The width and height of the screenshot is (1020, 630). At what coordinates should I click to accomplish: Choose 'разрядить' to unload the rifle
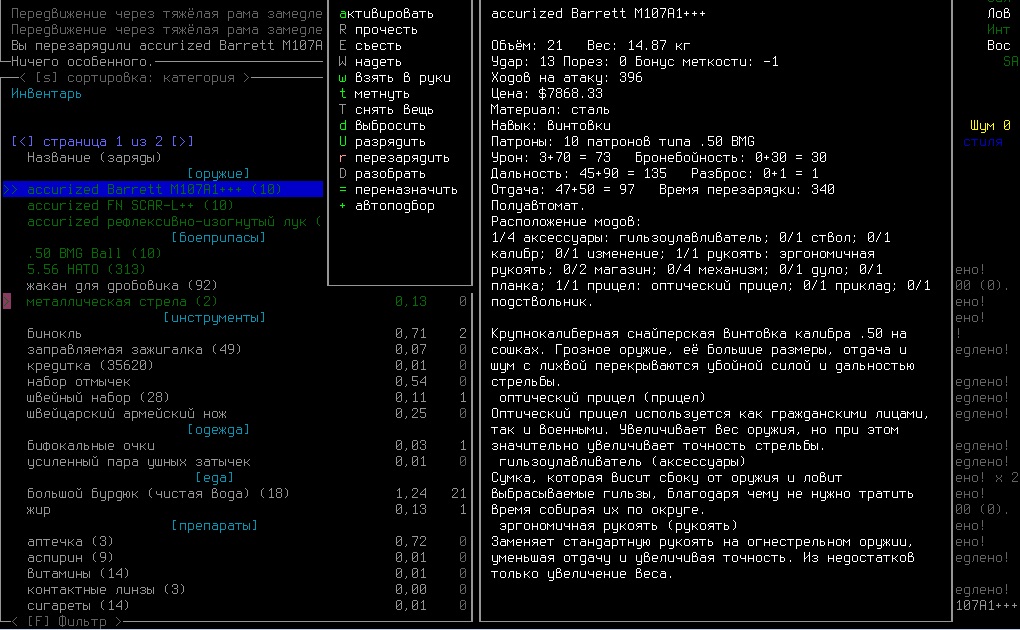pos(382,141)
